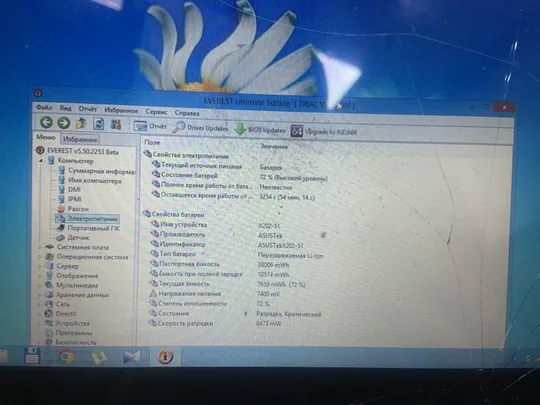The height and width of the screenshot is (405, 540).
Task: Open the Вид menu
Action: click(x=65, y=108)
